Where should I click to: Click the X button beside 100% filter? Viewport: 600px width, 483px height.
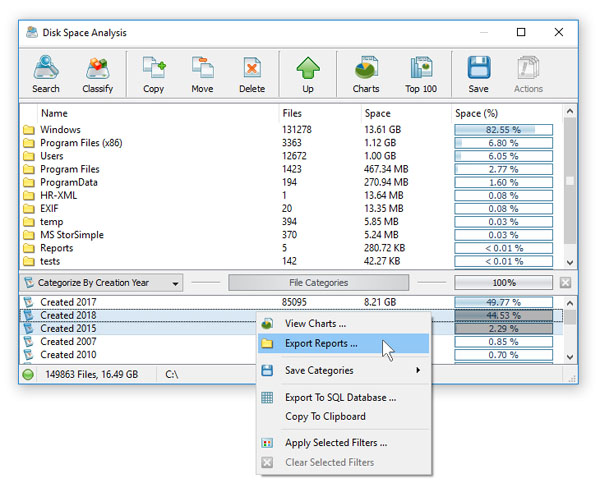[565, 283]
